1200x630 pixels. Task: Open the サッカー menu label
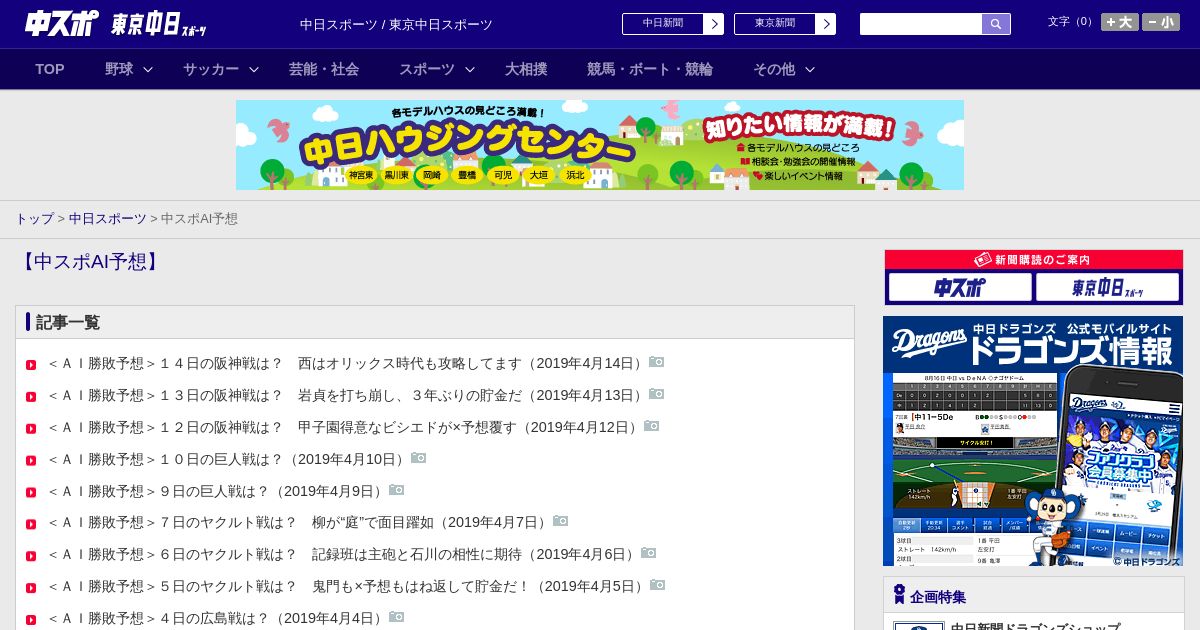[211, 69]
